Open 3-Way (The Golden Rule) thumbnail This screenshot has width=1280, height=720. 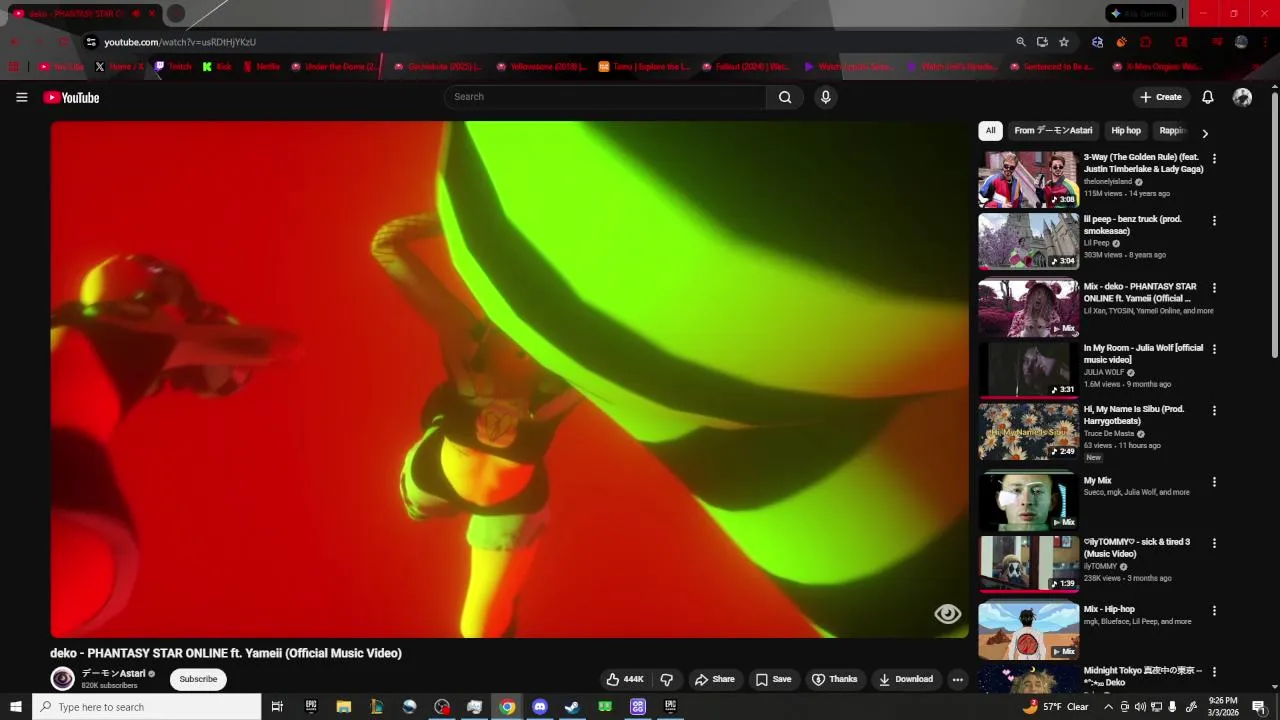1028,179
